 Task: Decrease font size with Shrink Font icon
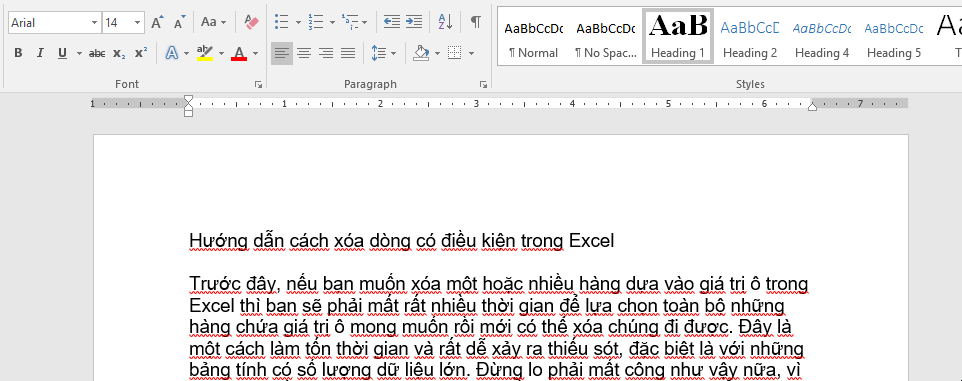[x=179, y=23]
